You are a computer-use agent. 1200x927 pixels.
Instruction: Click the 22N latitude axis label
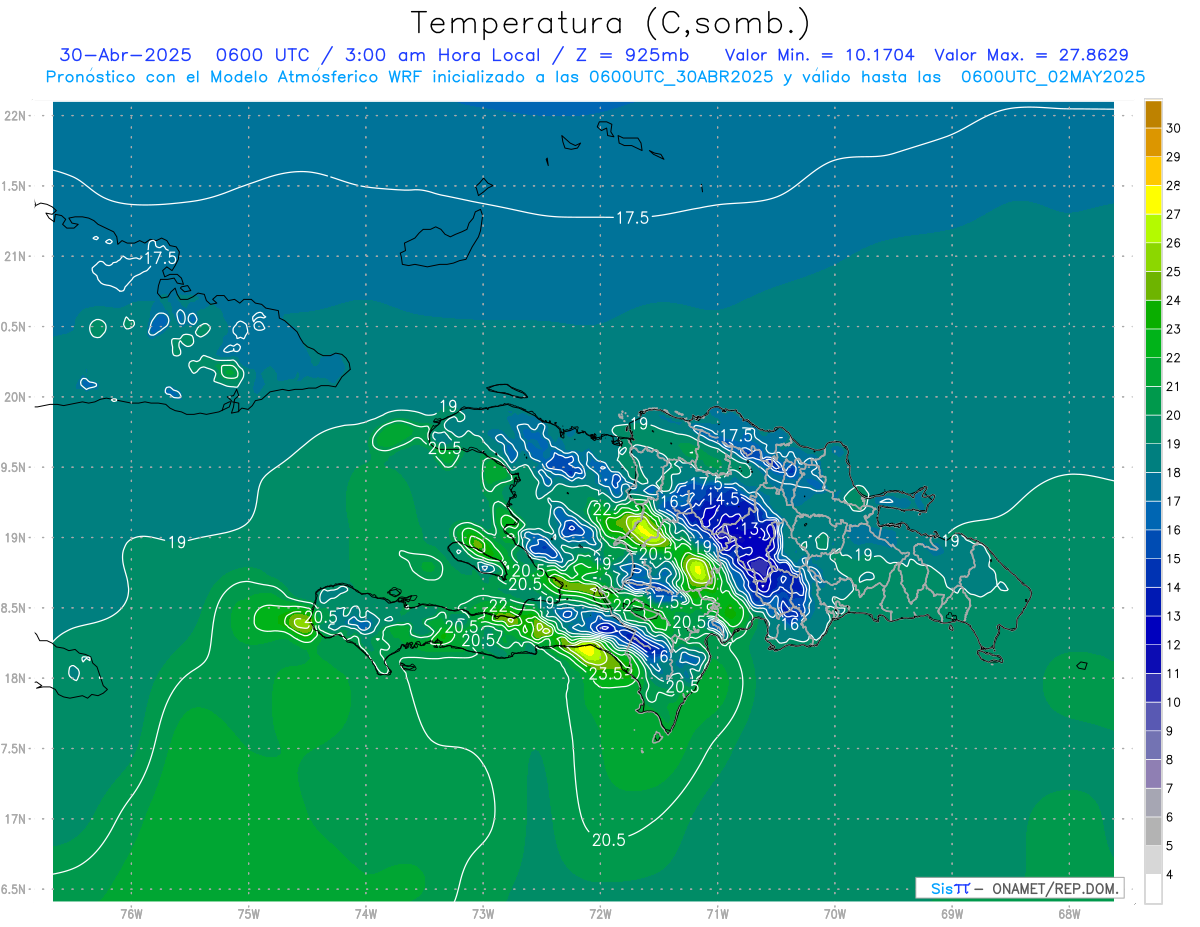(x=16, y=116)
